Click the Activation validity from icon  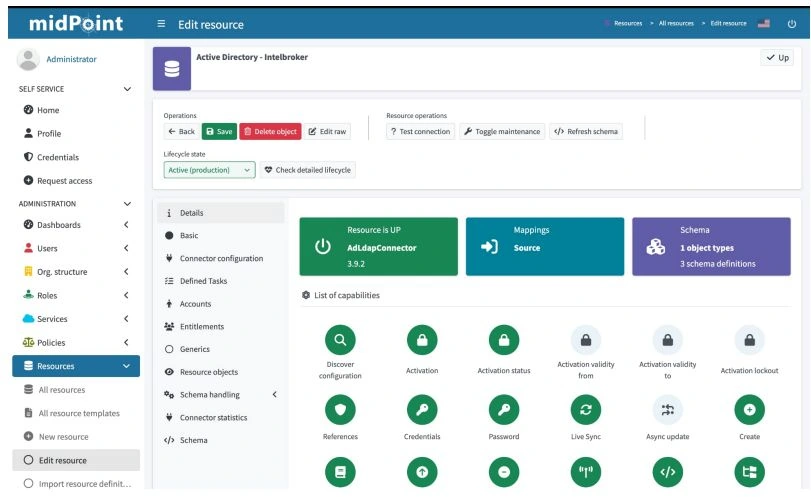[x=585, y=340]
